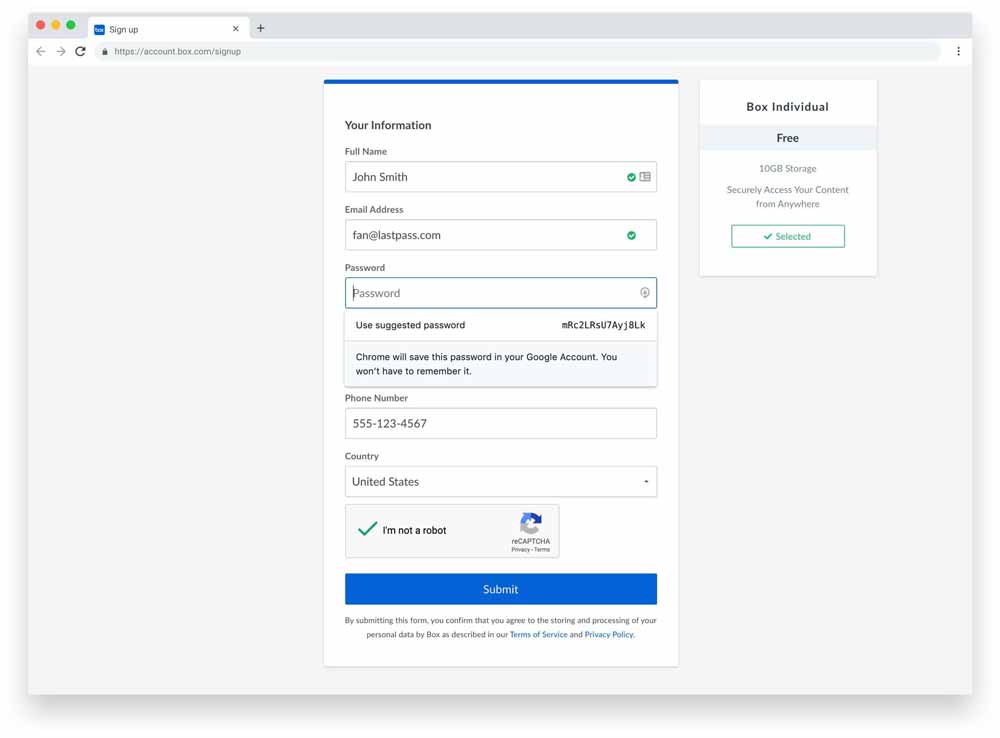
Task: Open a new browser tab
Action: coord(260,27)
